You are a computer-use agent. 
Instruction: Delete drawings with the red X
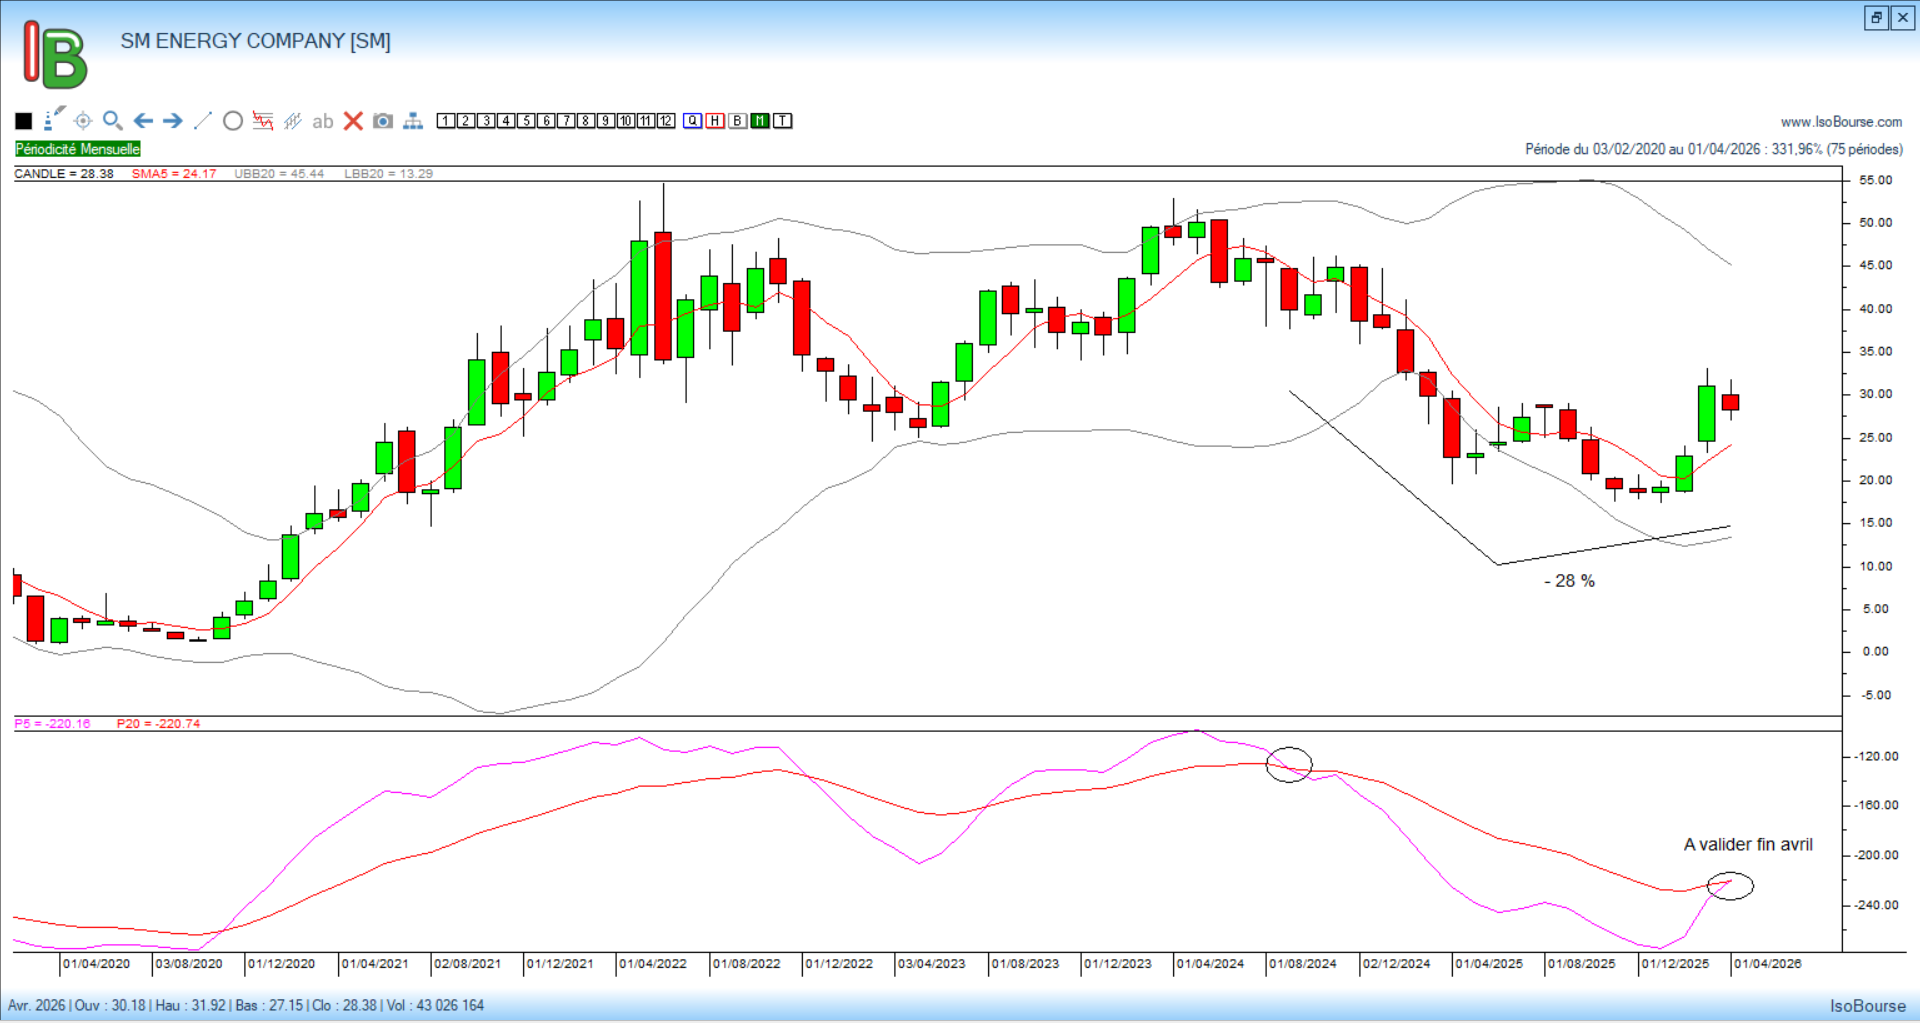coord(353,121)
